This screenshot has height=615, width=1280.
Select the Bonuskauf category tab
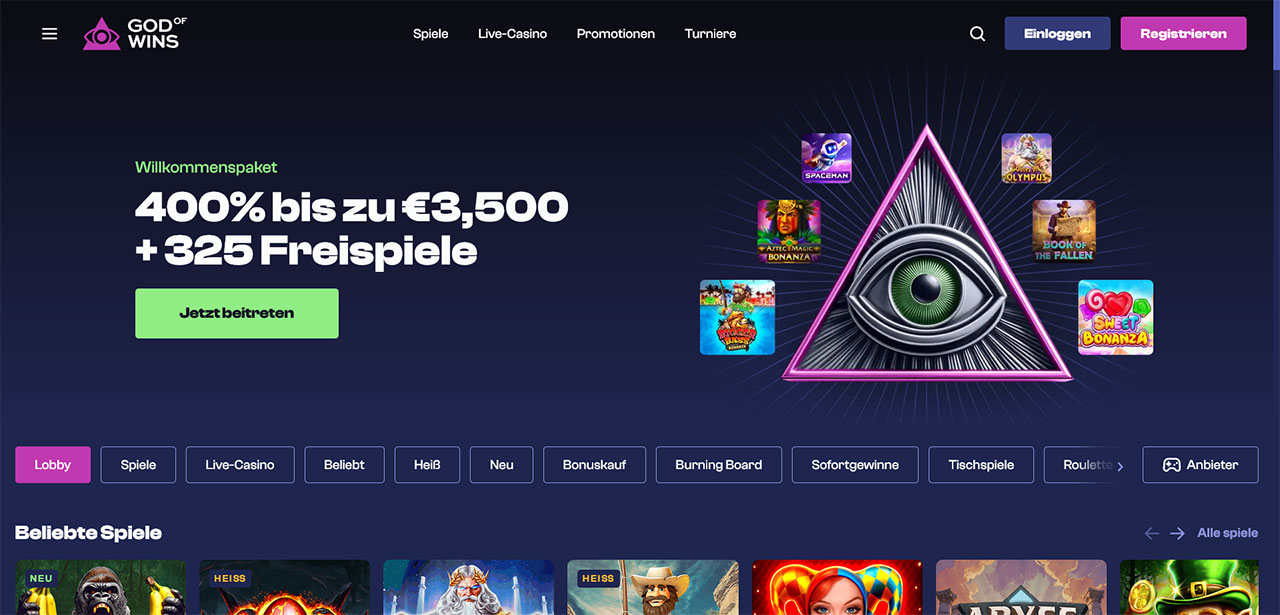595,465
